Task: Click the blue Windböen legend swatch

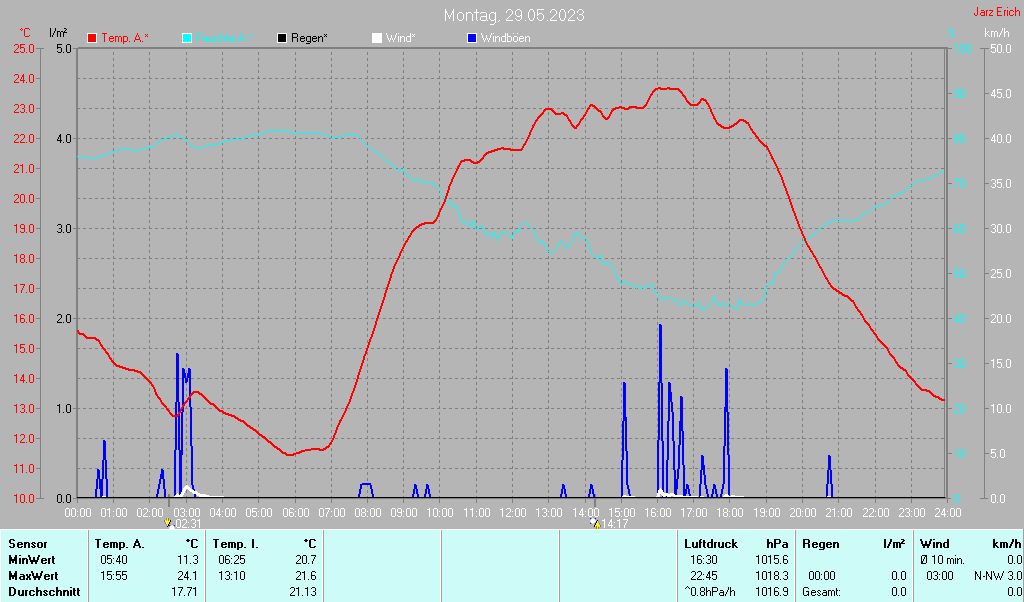Action: tap(473, 38)
